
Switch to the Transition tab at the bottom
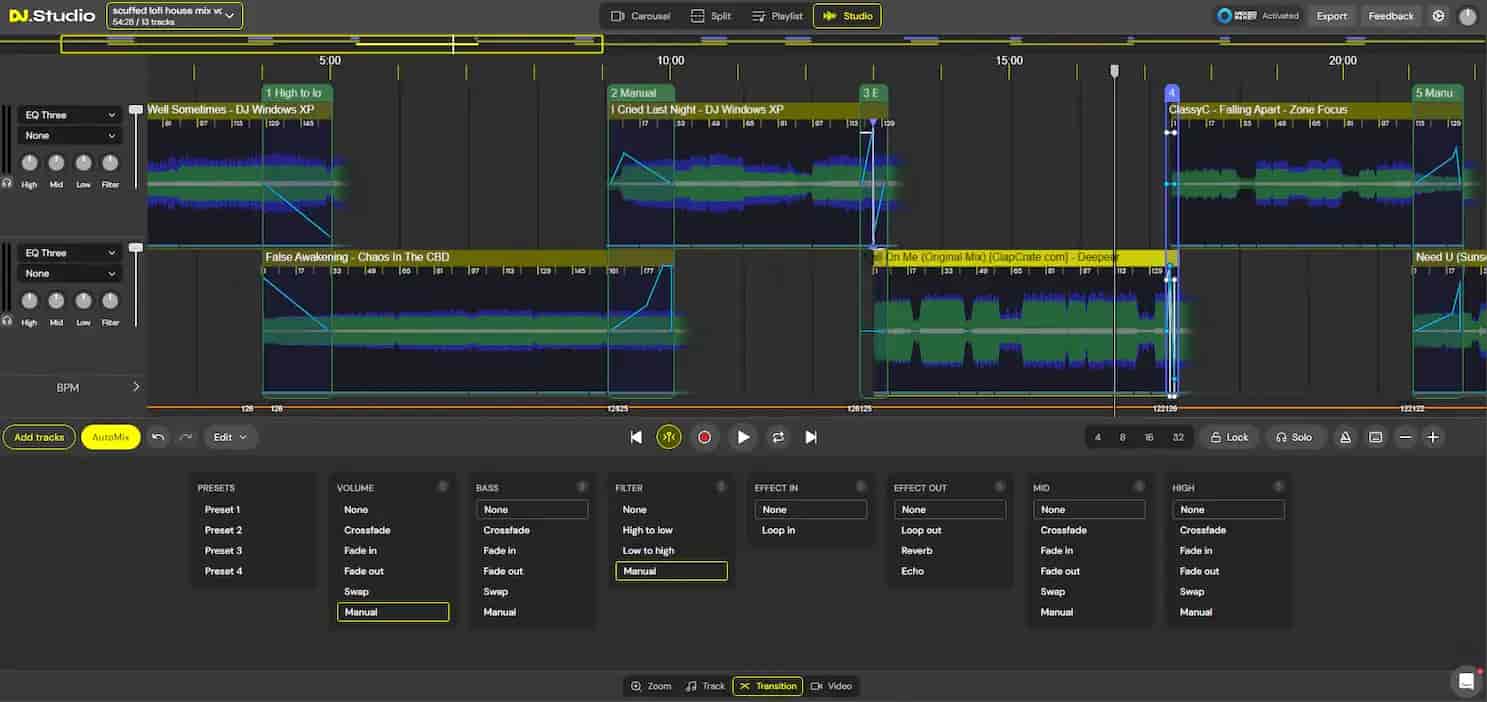pyautogui.click(x=767, y=686)
